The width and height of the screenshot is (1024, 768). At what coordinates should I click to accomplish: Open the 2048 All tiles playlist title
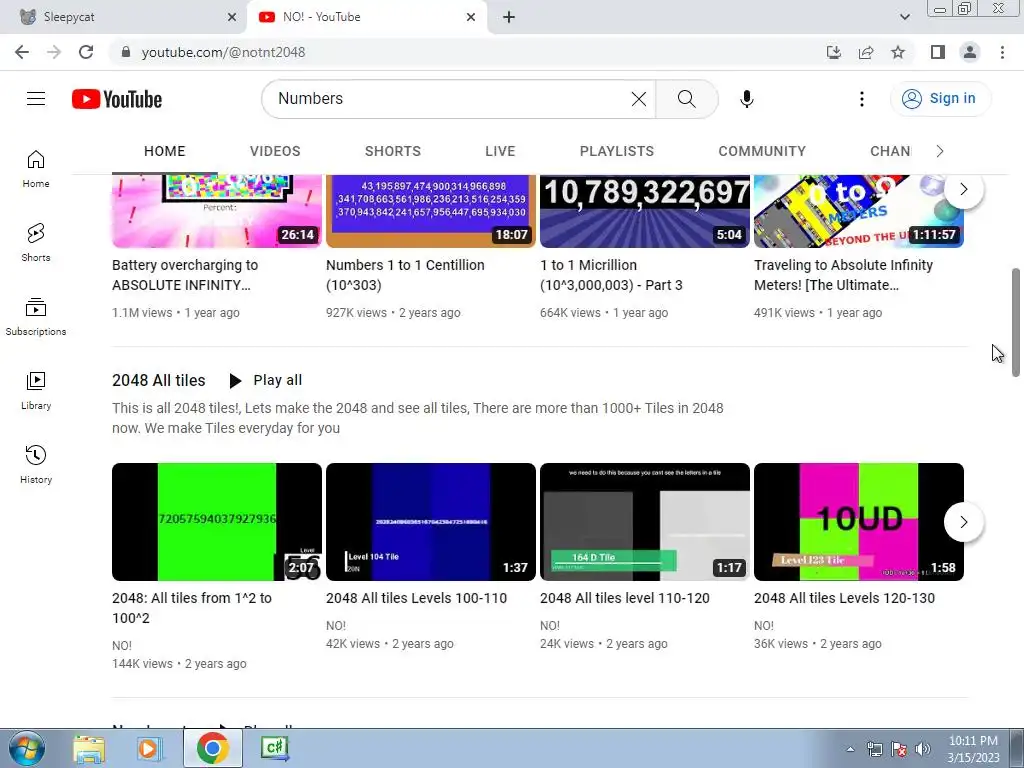[x=159, y=380]
